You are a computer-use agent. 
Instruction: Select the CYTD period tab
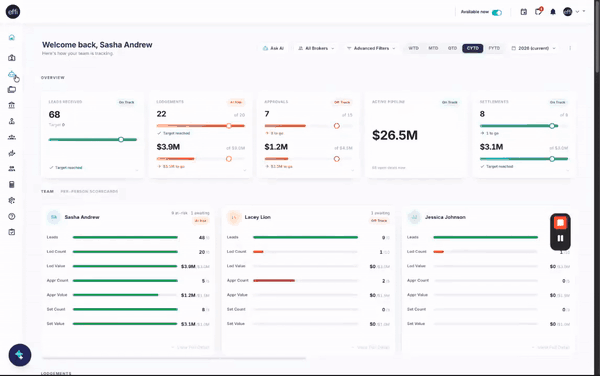[473, 48]
